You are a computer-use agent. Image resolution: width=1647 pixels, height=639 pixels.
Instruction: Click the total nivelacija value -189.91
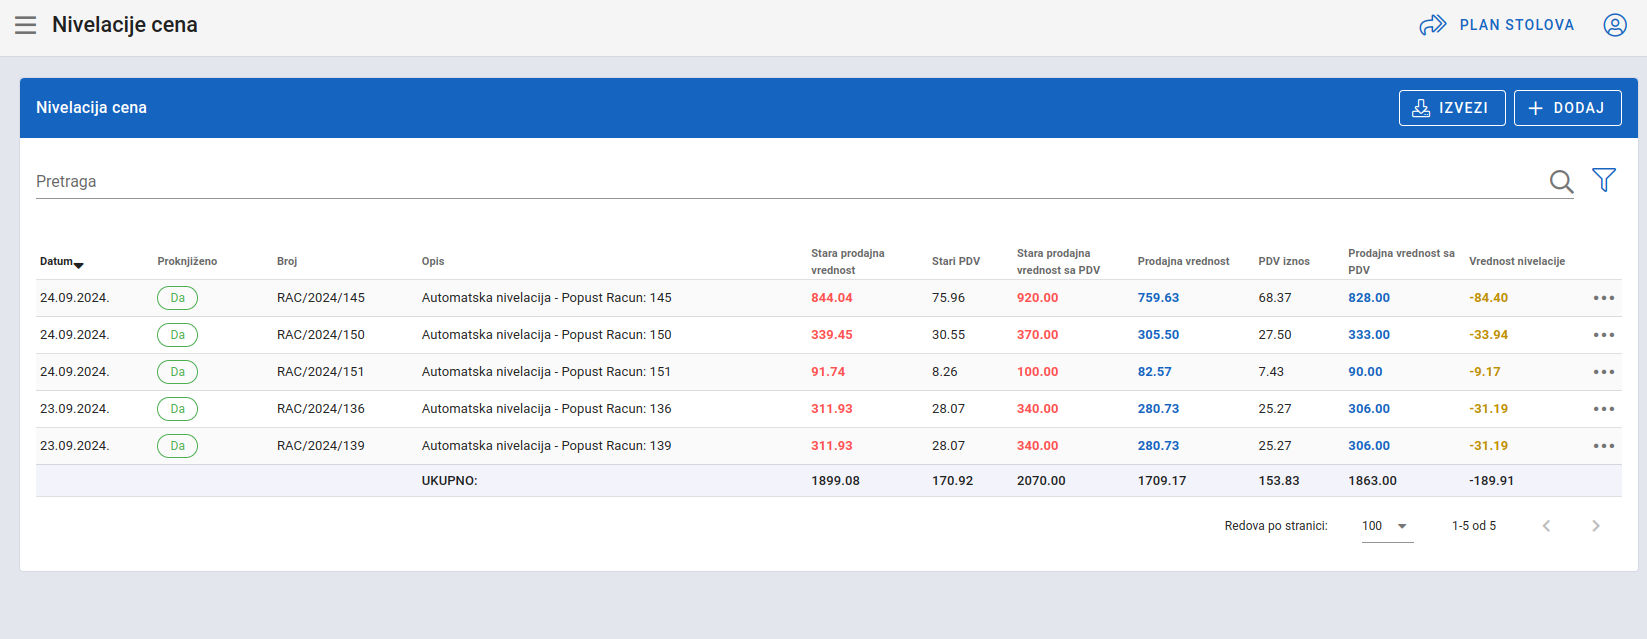(1492, 481)
